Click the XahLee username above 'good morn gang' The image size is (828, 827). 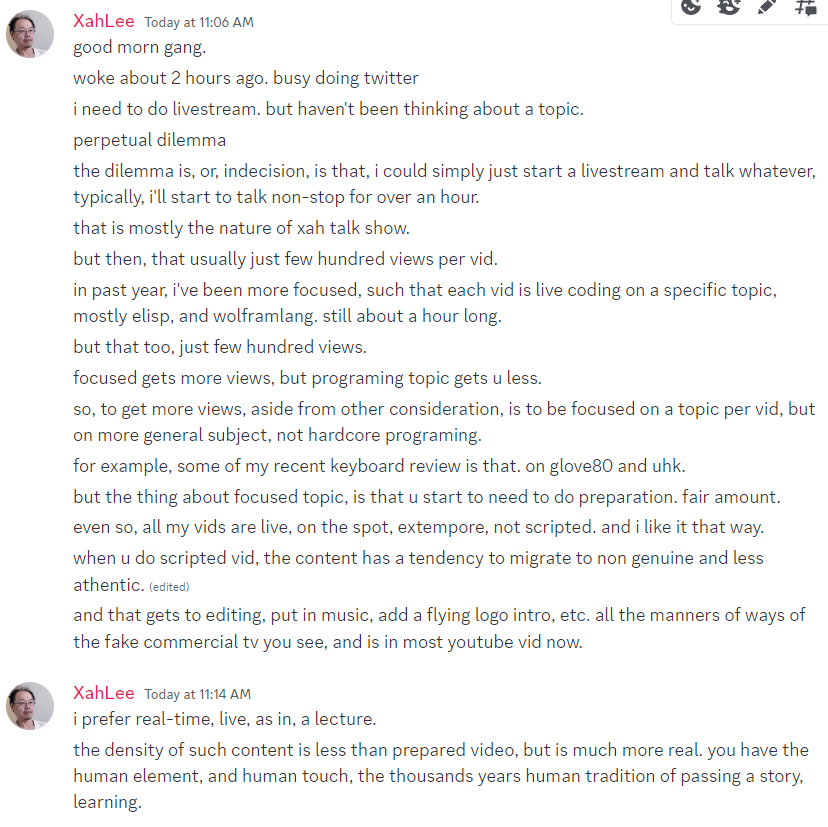103,21
